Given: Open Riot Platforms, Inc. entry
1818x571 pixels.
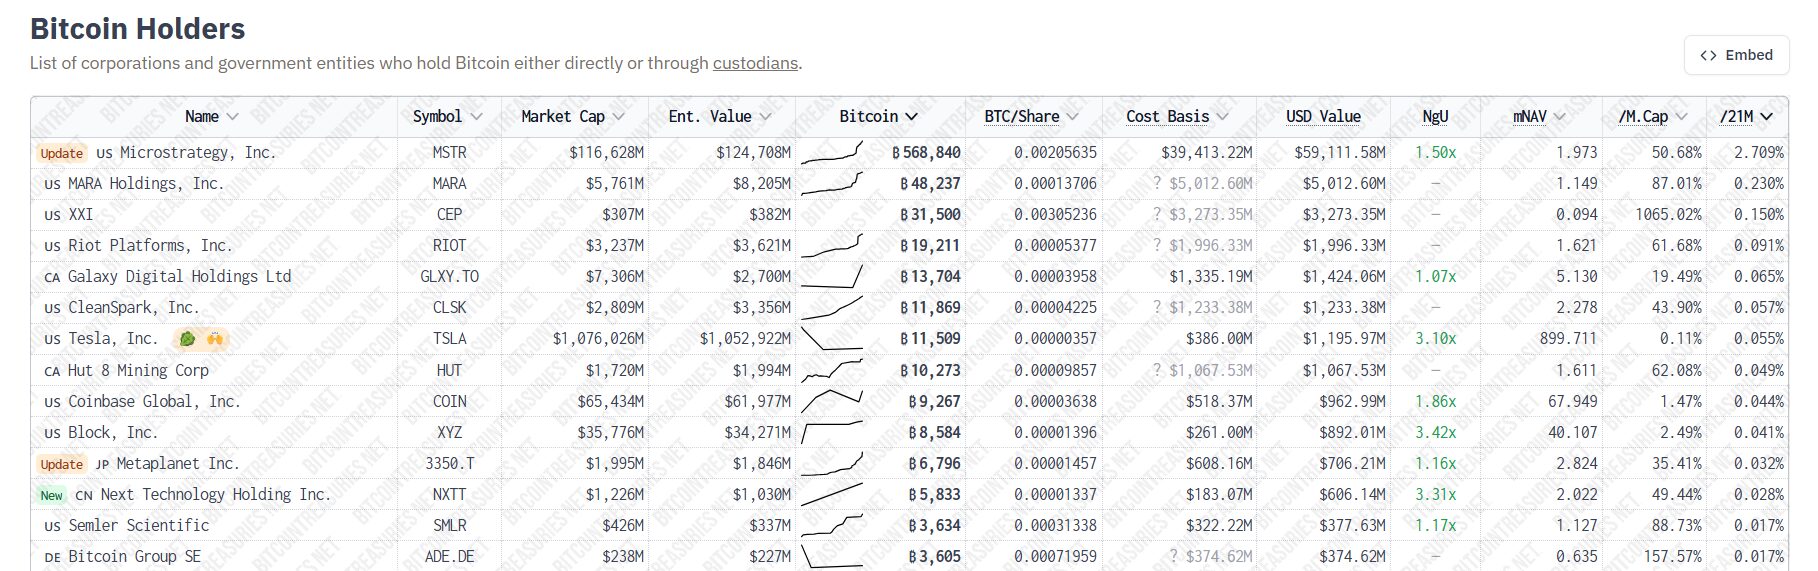Looking at the screenshot, I should click(150, 245).
